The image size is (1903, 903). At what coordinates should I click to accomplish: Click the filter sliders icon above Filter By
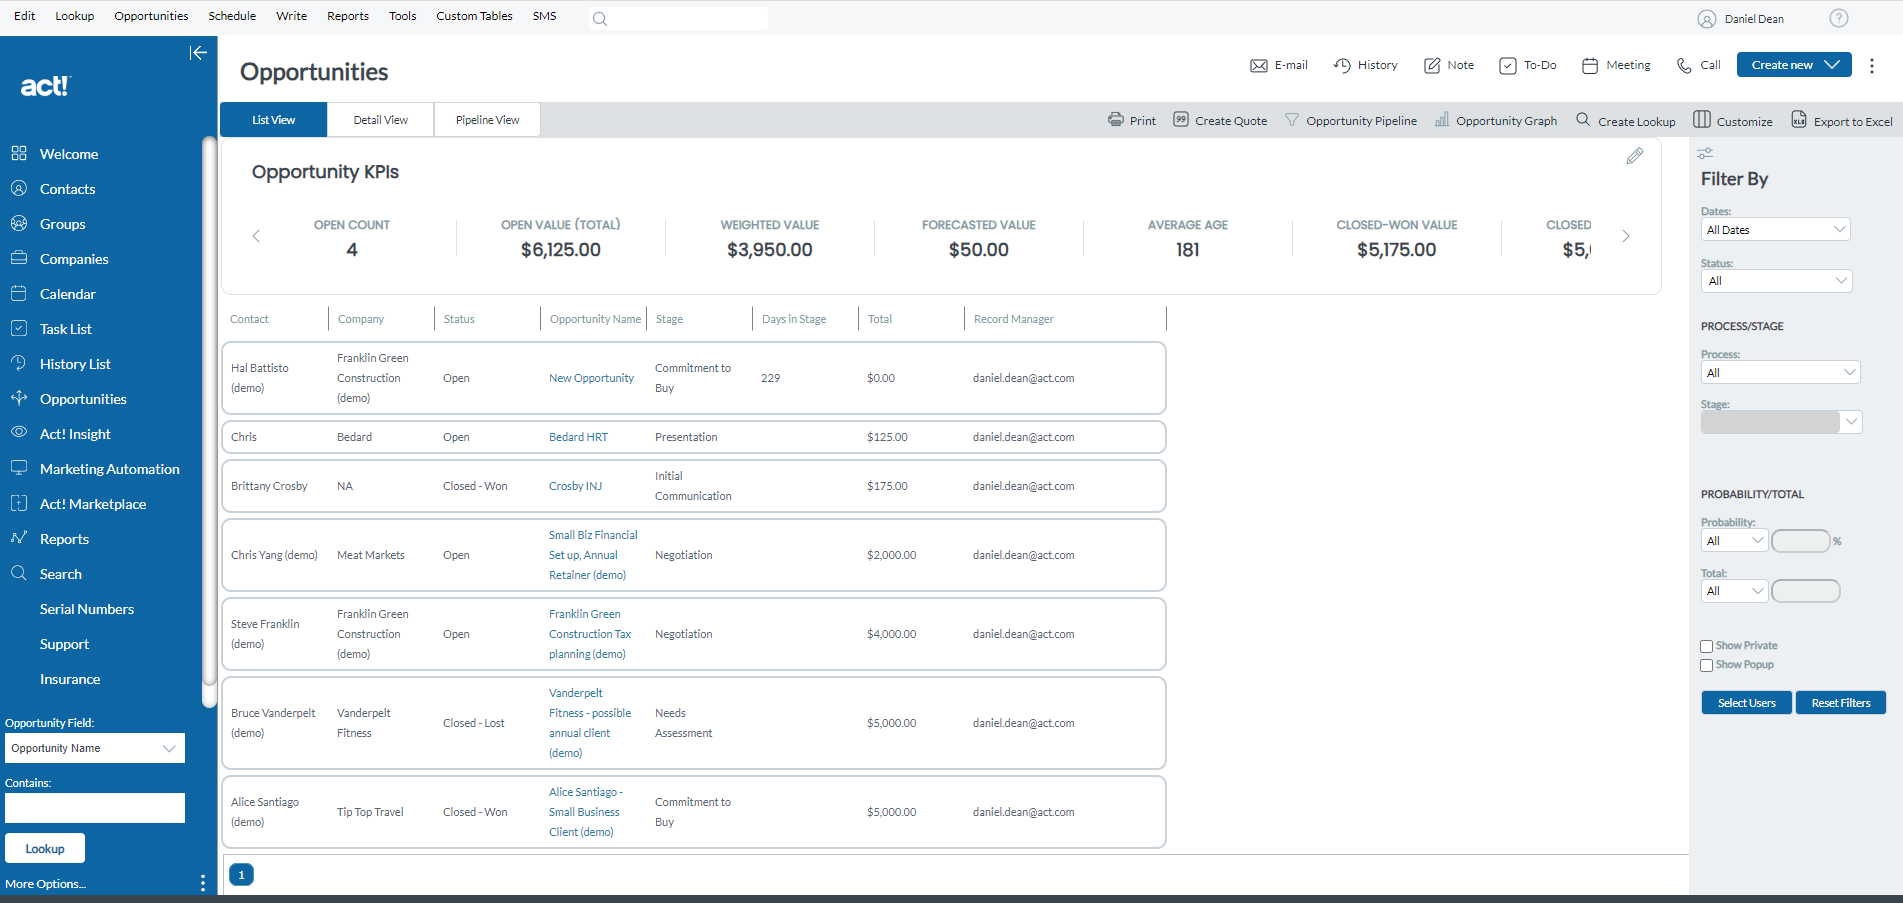(1705, 153)
